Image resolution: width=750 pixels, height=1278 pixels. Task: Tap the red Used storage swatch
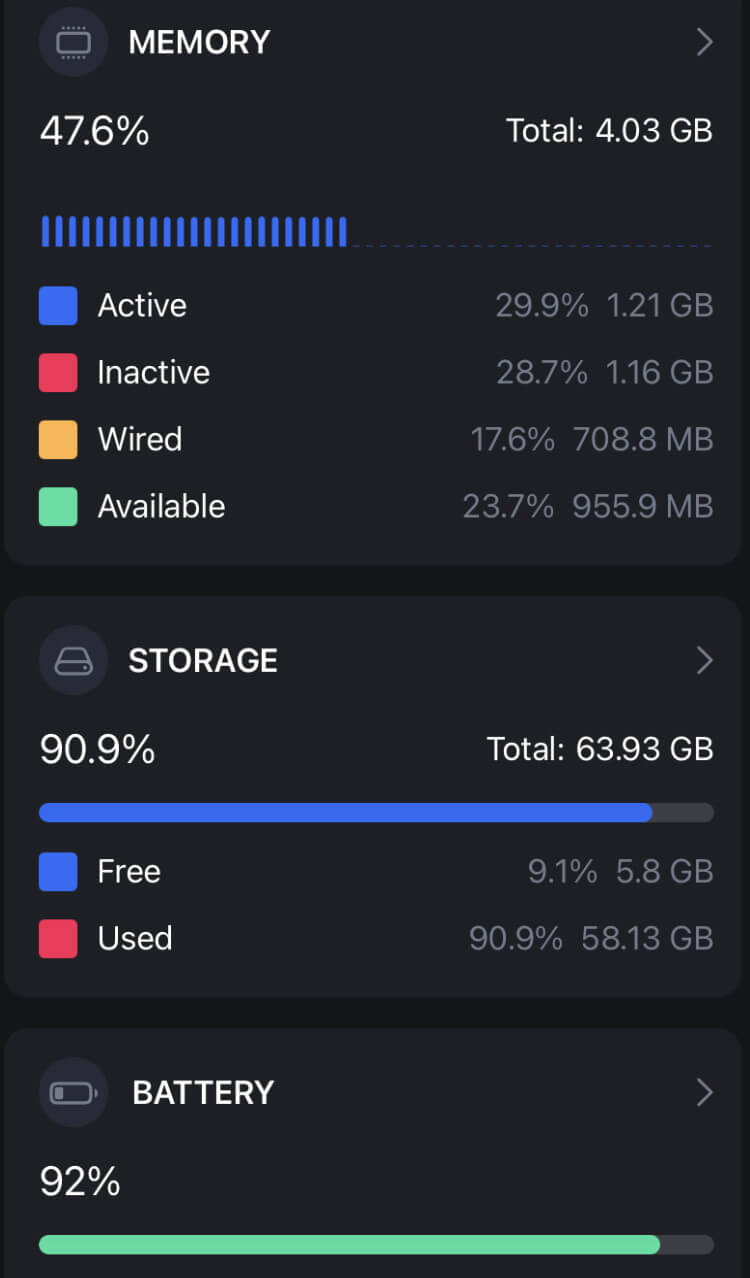click(58, 939)
